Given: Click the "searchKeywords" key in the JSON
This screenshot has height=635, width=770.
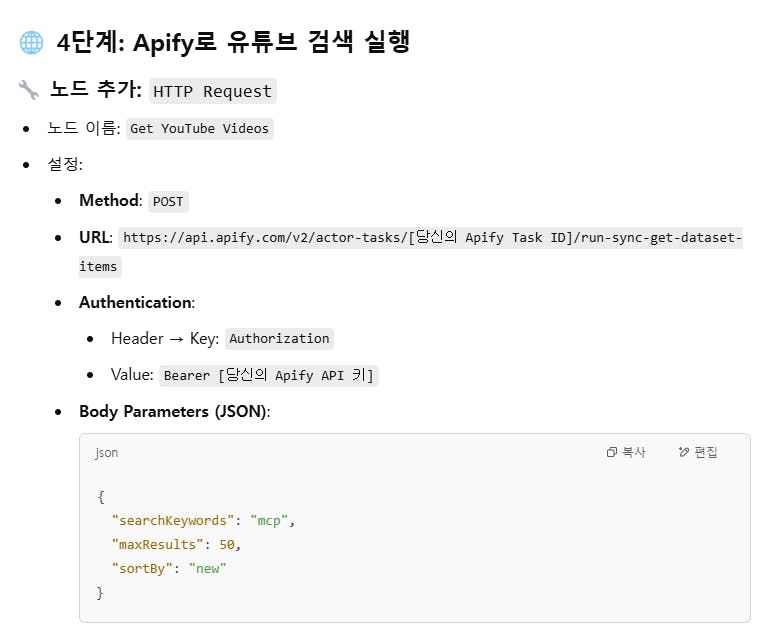Looking at the screenshot, I should tap(173, 521).
